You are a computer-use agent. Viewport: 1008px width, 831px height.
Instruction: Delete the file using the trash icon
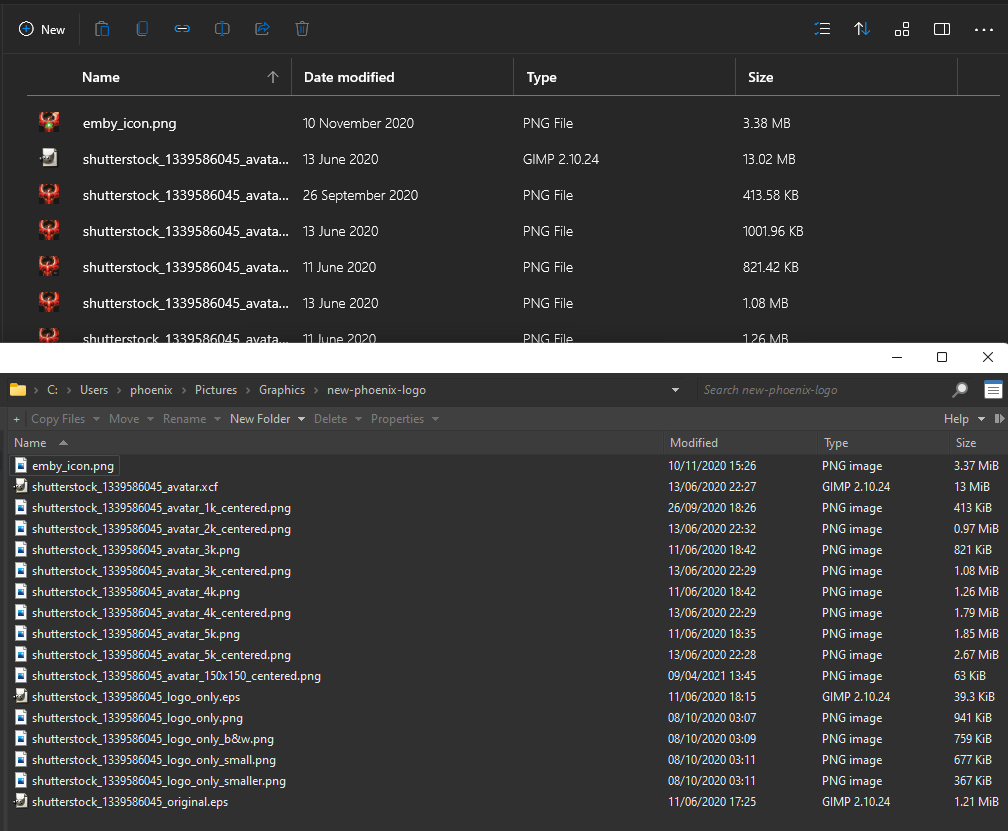[302, 28]
